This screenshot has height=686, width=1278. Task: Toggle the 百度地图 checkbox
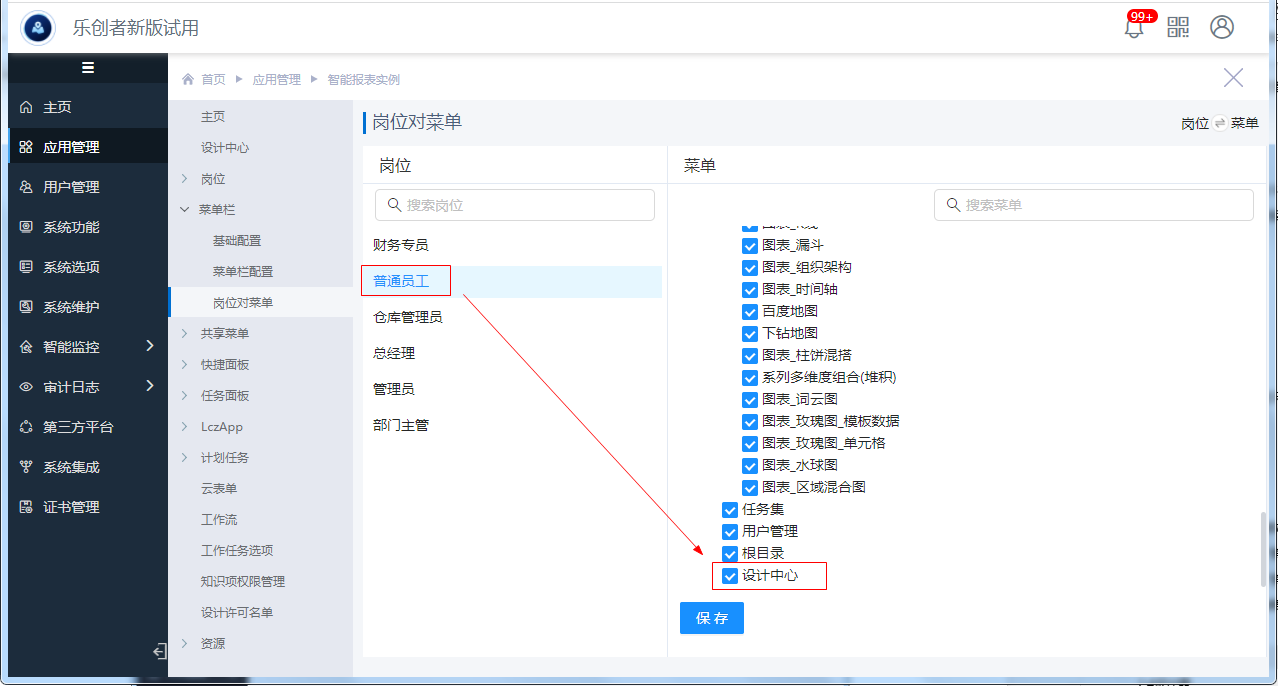(750, 311)
